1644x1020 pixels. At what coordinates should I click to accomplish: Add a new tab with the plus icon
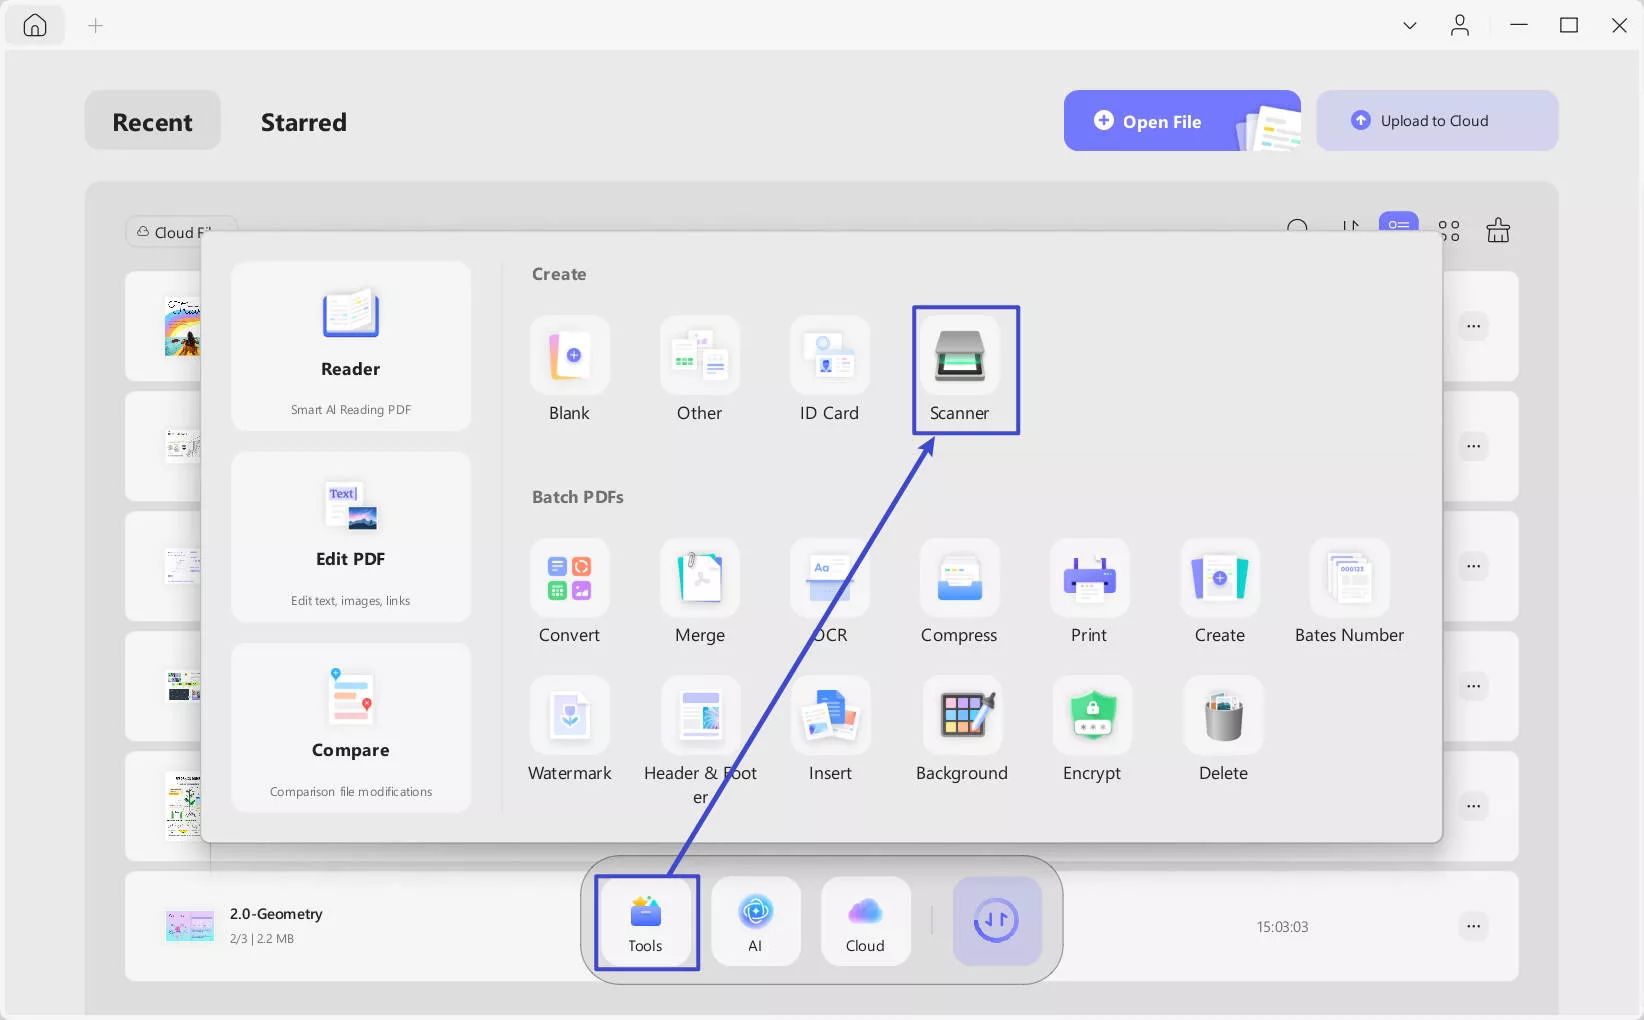tap(96, 26)
